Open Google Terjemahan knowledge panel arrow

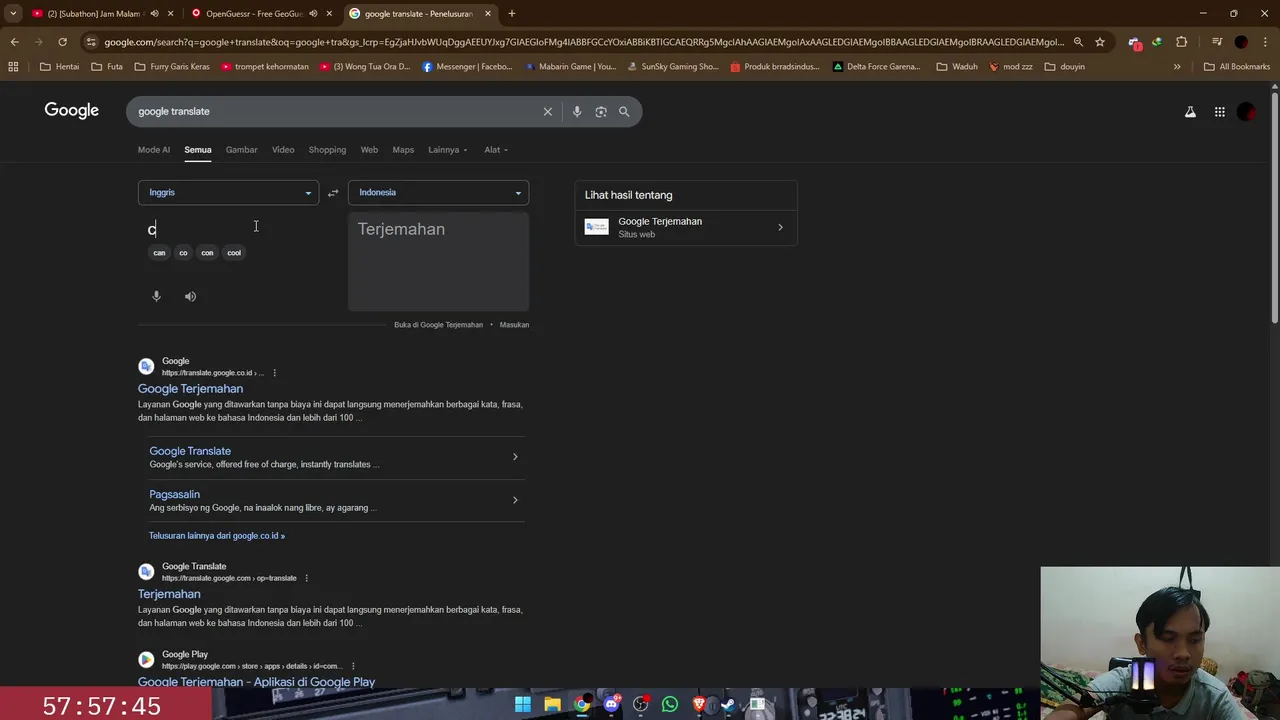pyautogui.click(x=780, y=227)
